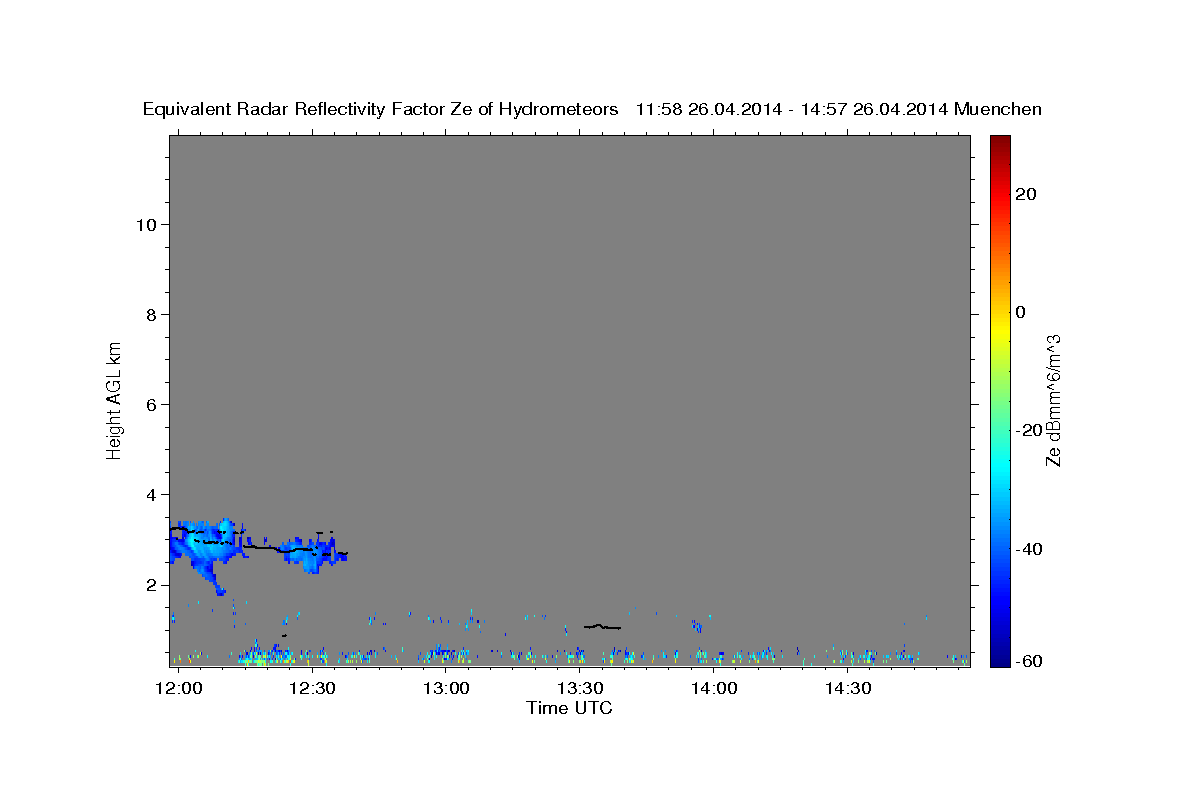The width and height of the screenshot is (1200, 800).
Task: Click the 'Time UTC' axis label
Action: tap(569, 708)
